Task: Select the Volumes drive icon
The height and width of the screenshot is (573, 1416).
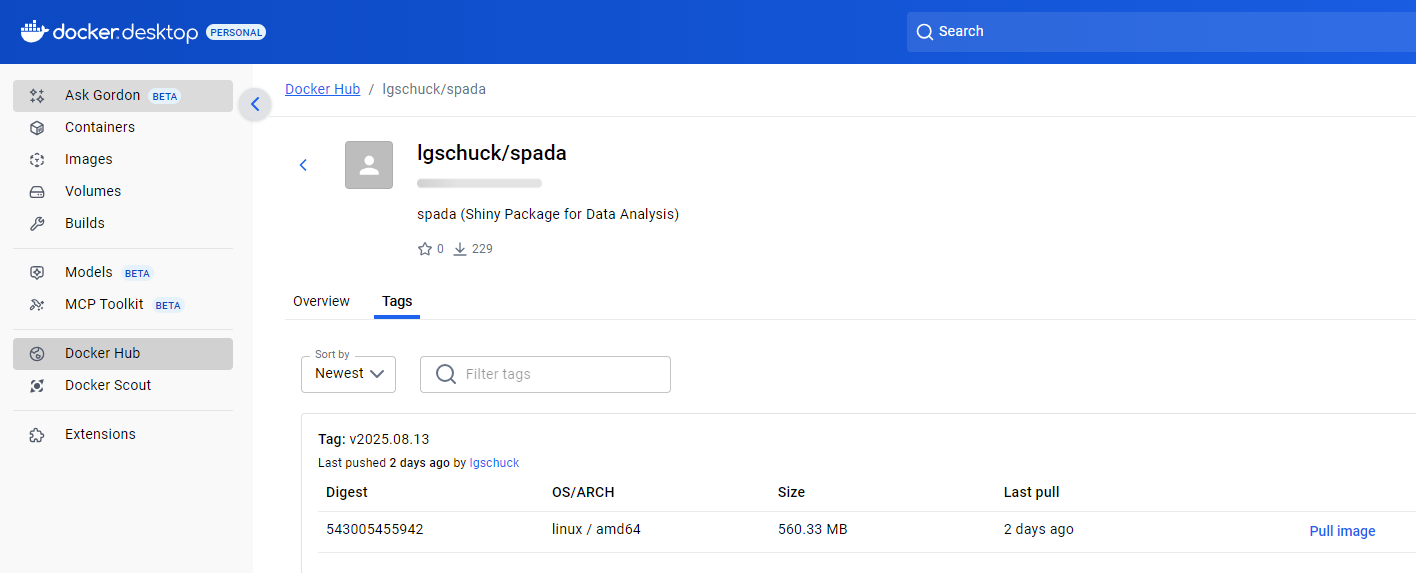Action: tap(37, 192)
